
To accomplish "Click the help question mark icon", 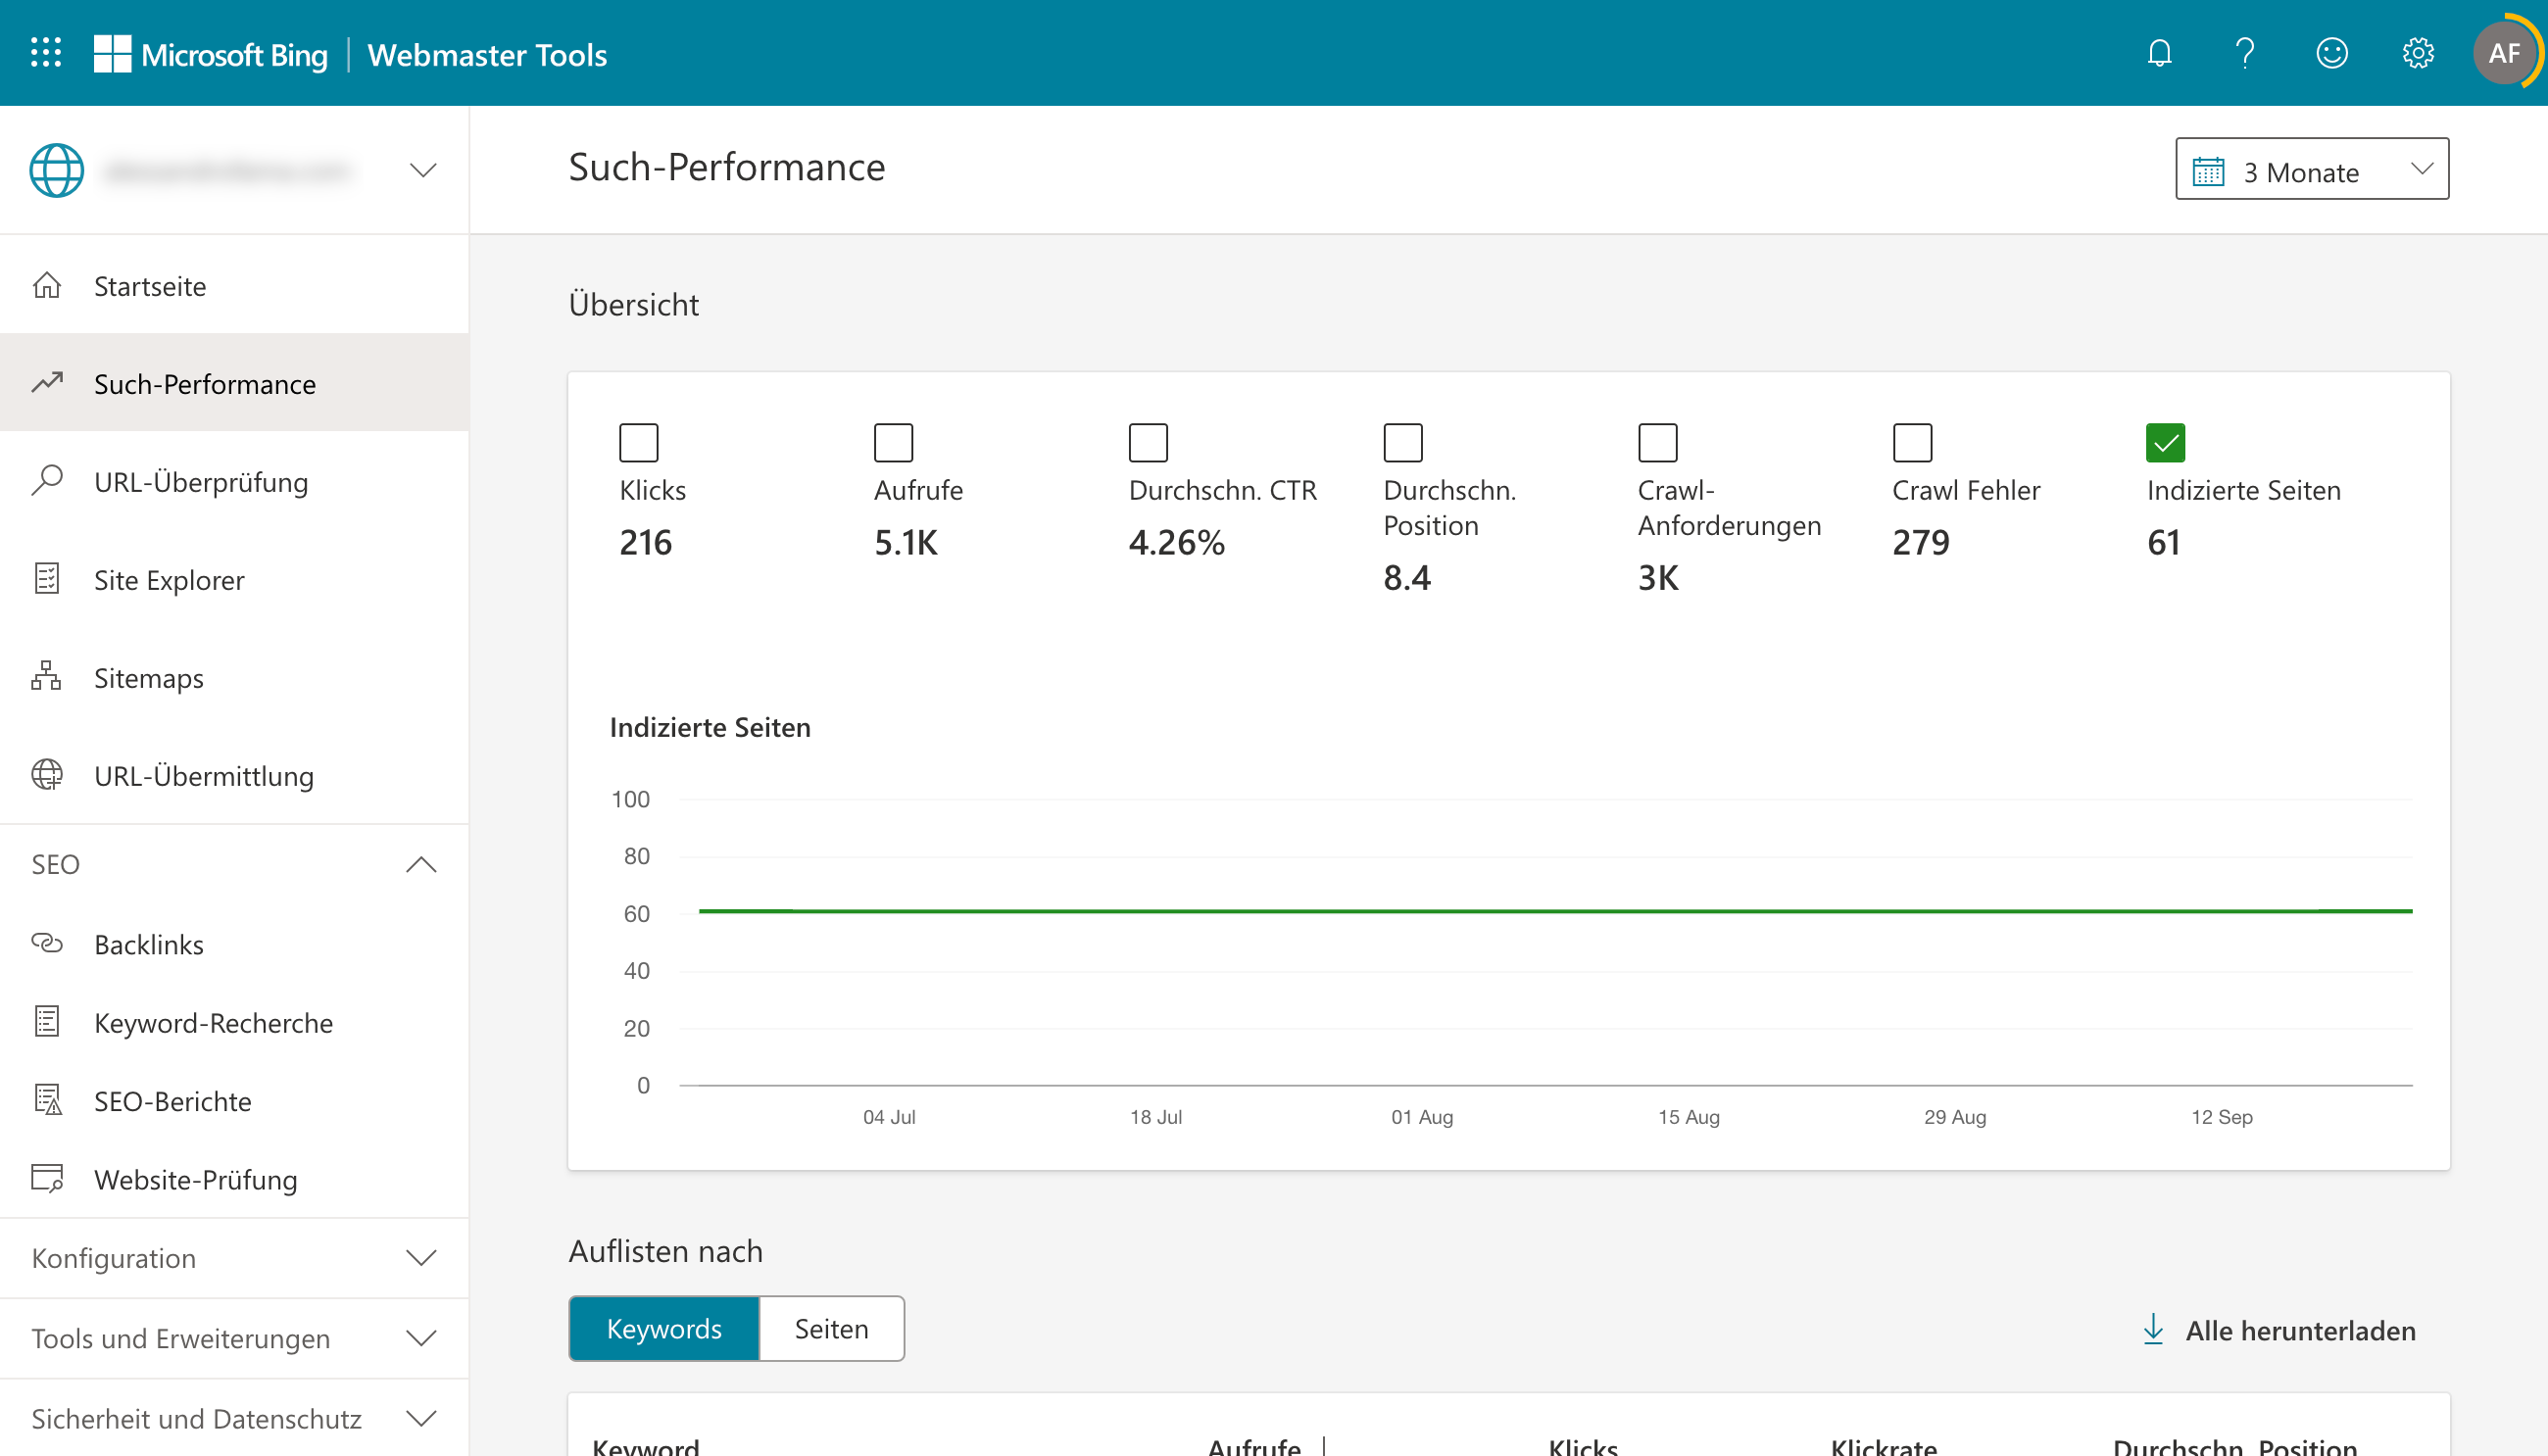I will click(x=2245, y=53).
